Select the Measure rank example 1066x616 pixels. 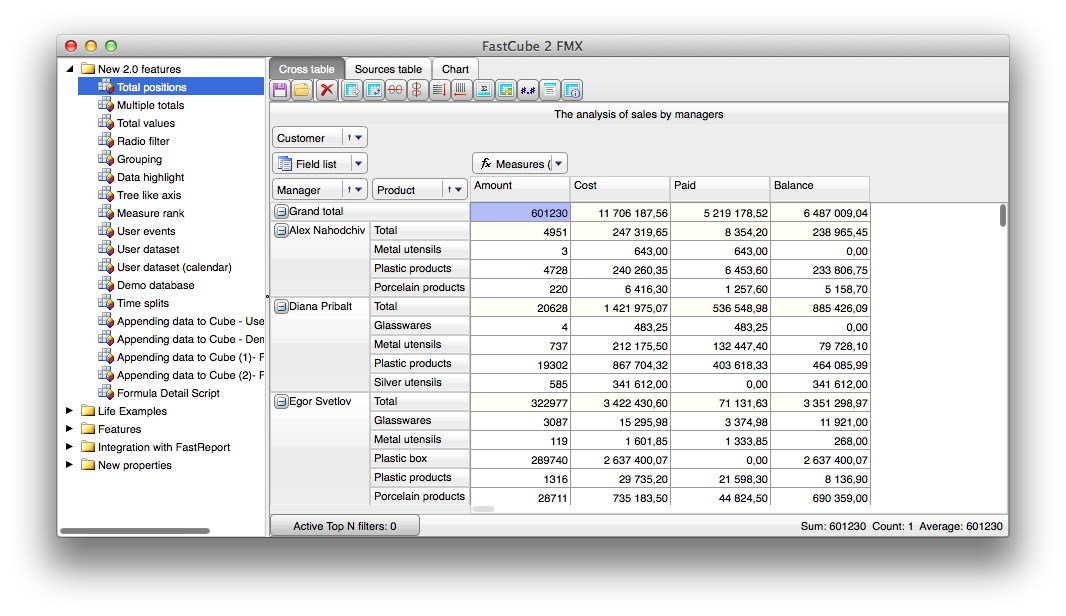pyautogui.click(x=150, y=213)
